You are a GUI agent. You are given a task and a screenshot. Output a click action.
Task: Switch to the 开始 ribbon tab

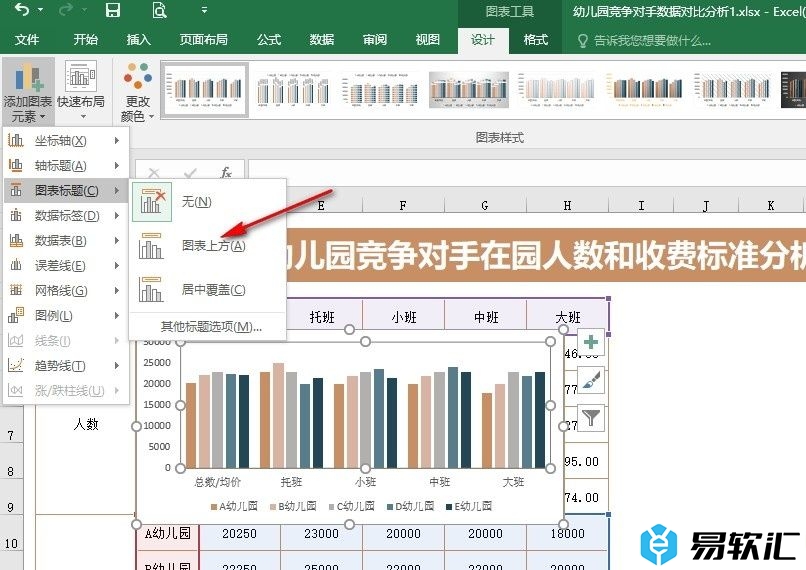click(x=85, y=40)
